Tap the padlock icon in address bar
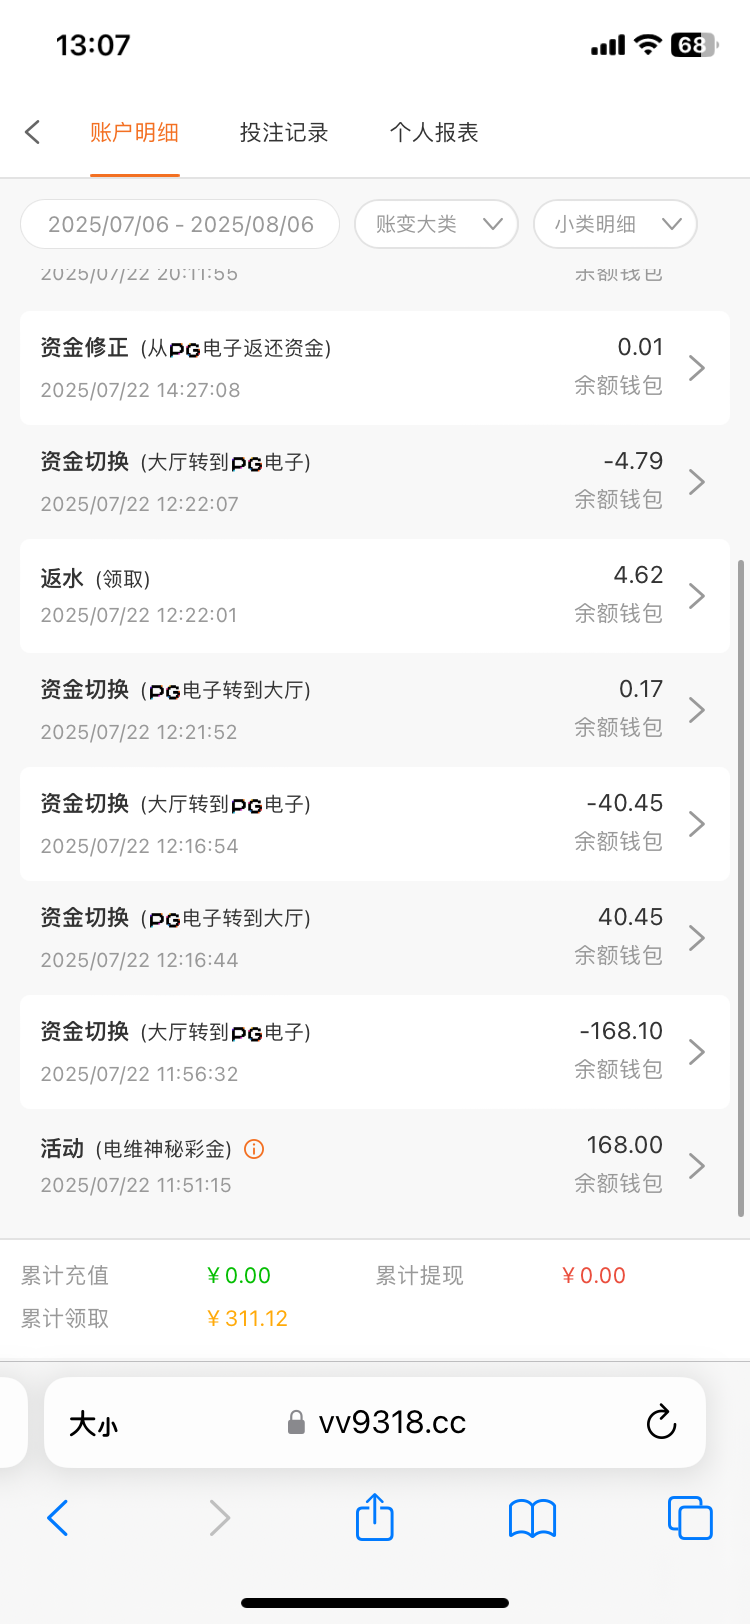 [x=296, y=1423]
